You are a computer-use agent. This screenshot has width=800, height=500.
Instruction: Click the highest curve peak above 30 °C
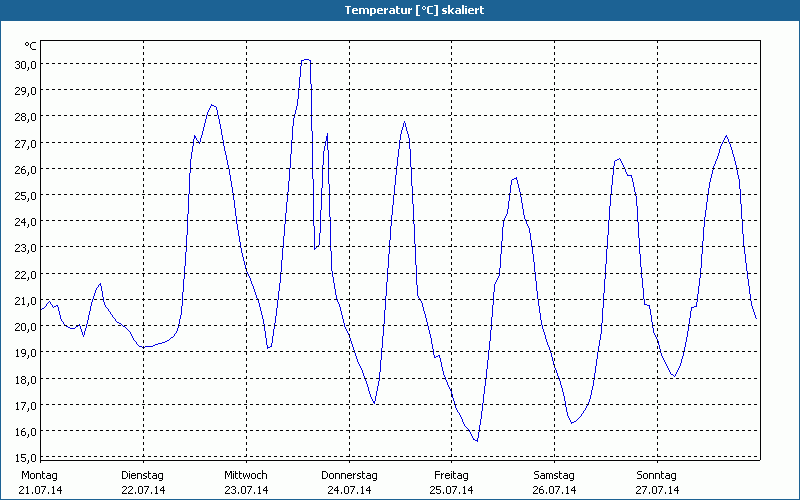(306, 60)
